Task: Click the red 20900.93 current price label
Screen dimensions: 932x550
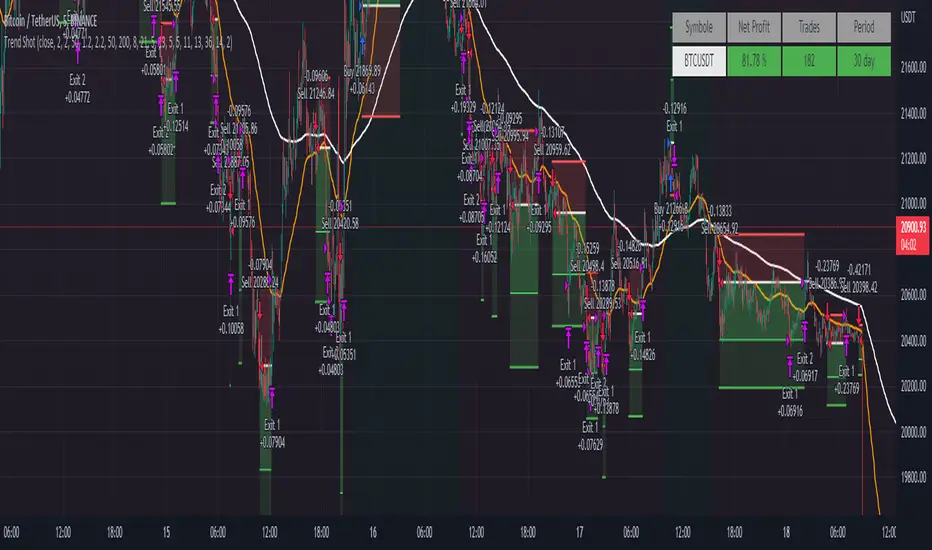Action: (913, 229)
